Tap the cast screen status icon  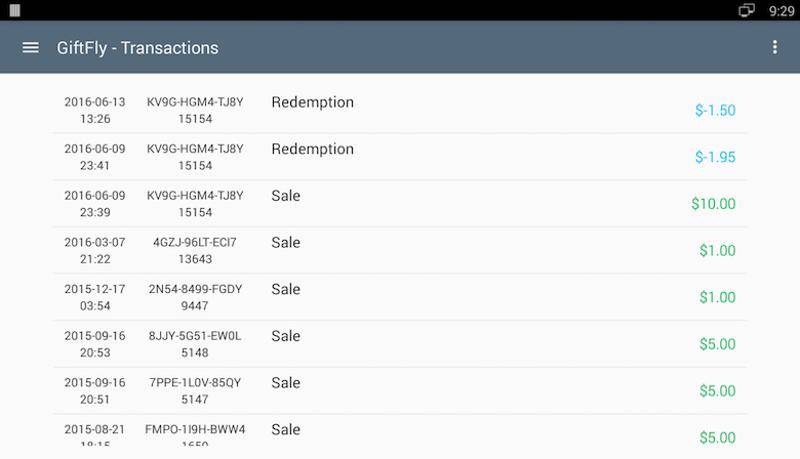coord(746,10)
